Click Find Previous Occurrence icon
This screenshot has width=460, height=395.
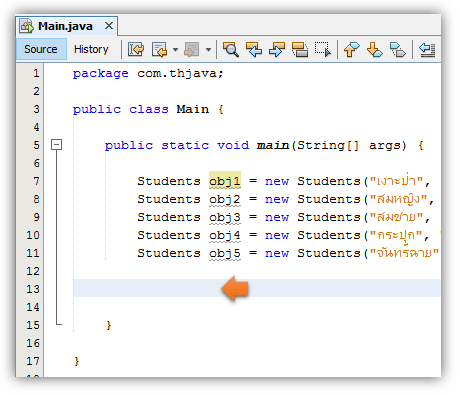[x=254, y=50]
